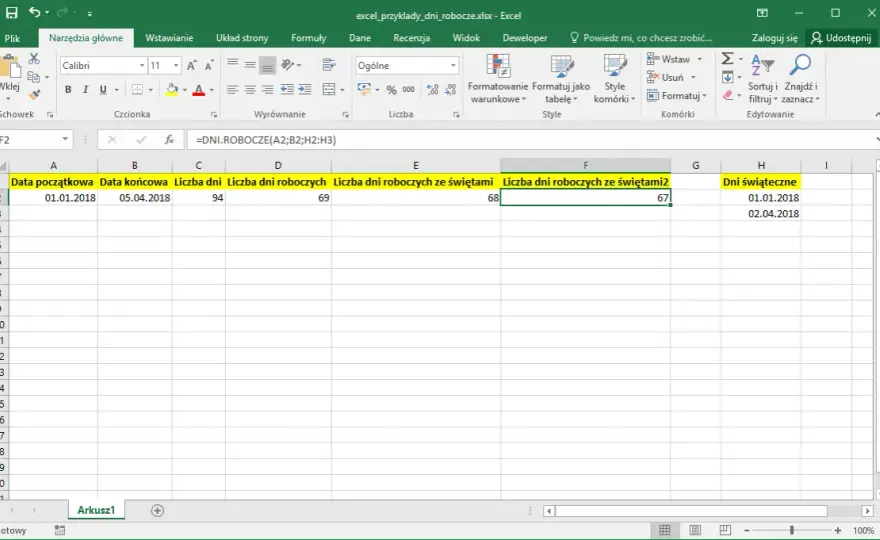Switch to the Wstawianie tab
The height and width of the screenshot is (540, 880).
pos(169,38)
